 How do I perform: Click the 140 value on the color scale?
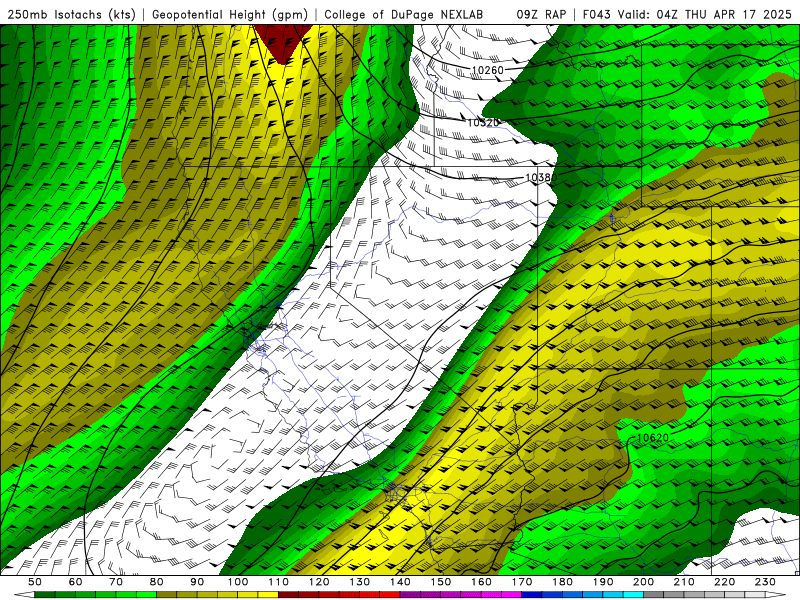tap(400, 582)
